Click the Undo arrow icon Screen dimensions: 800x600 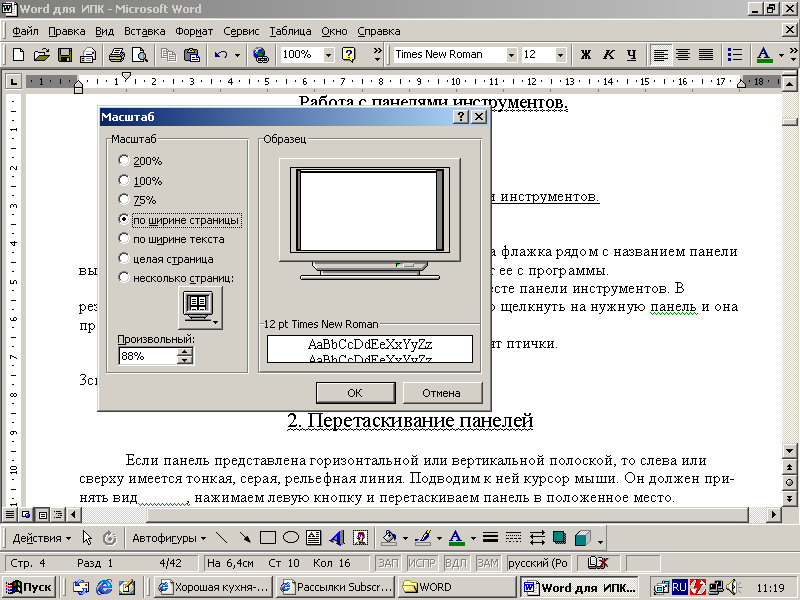pyautogui.click(x=221, y=55)
